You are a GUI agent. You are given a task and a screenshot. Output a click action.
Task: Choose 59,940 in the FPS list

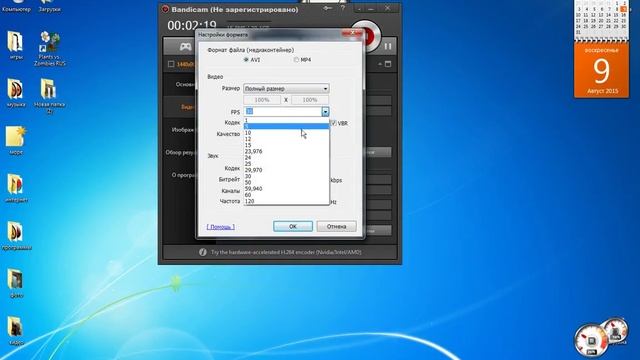(x=286, y=189)
